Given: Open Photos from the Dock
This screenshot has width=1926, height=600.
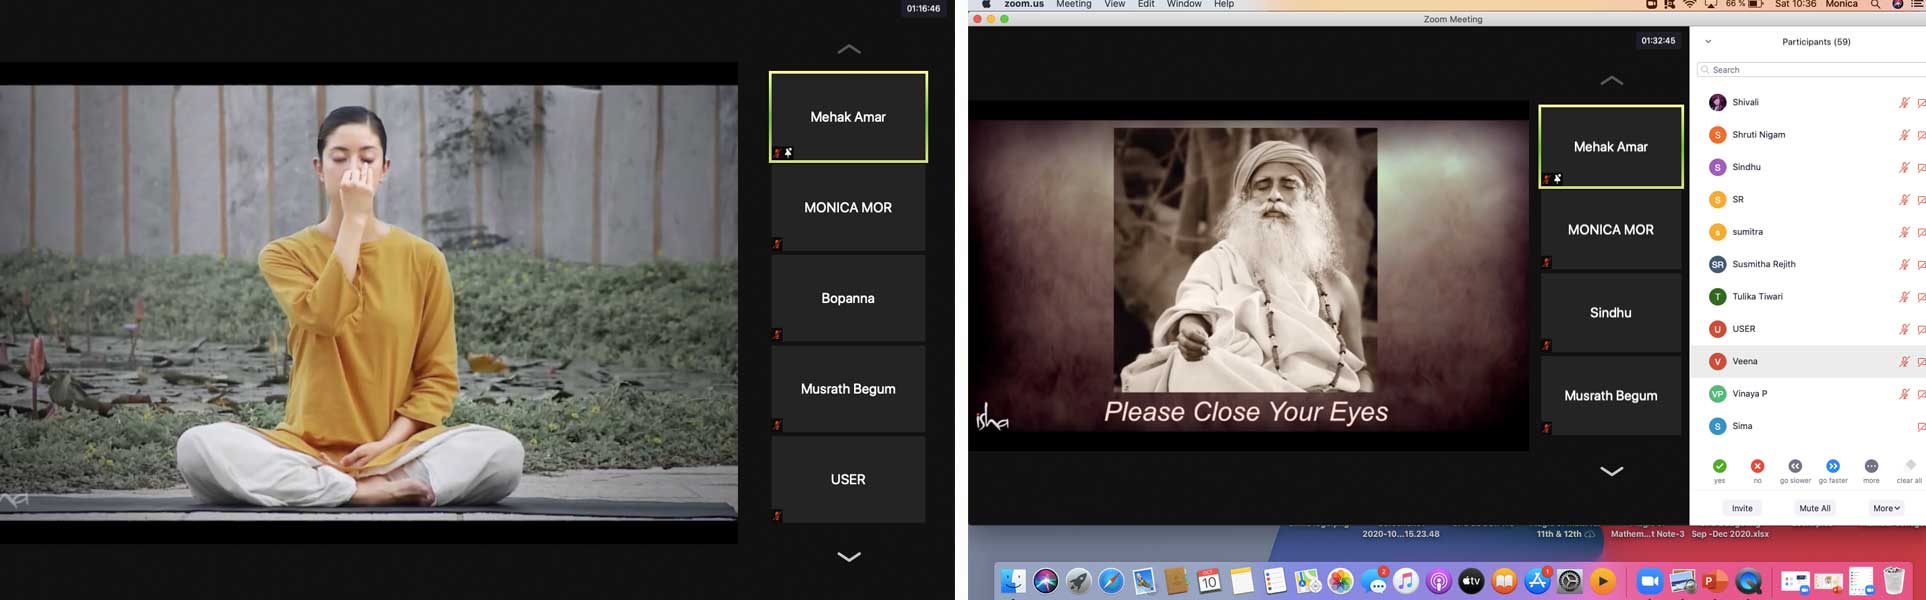Looking at the screenshot, I should [1340, 581].
